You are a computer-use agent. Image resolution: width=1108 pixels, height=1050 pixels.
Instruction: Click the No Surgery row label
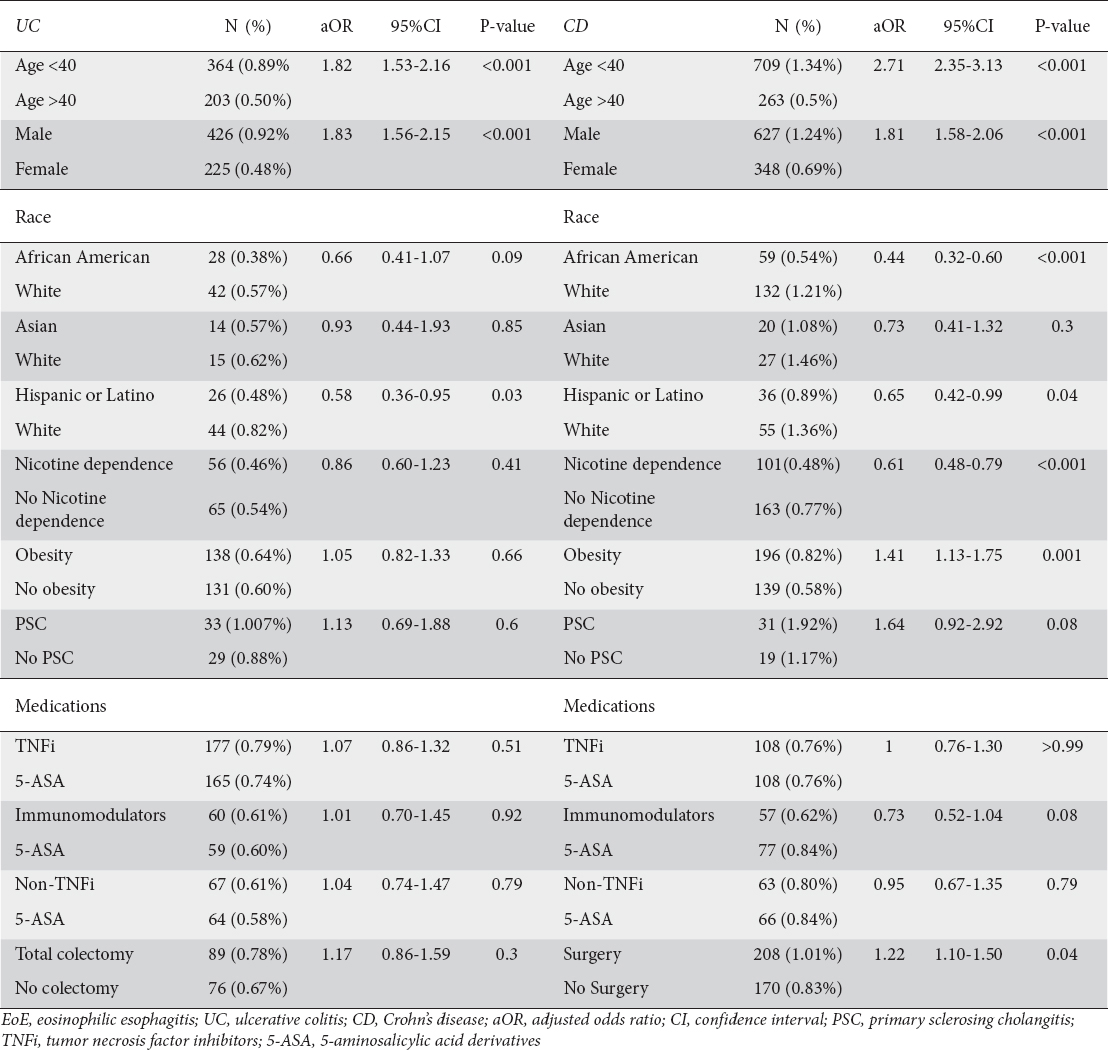[606, 988]
